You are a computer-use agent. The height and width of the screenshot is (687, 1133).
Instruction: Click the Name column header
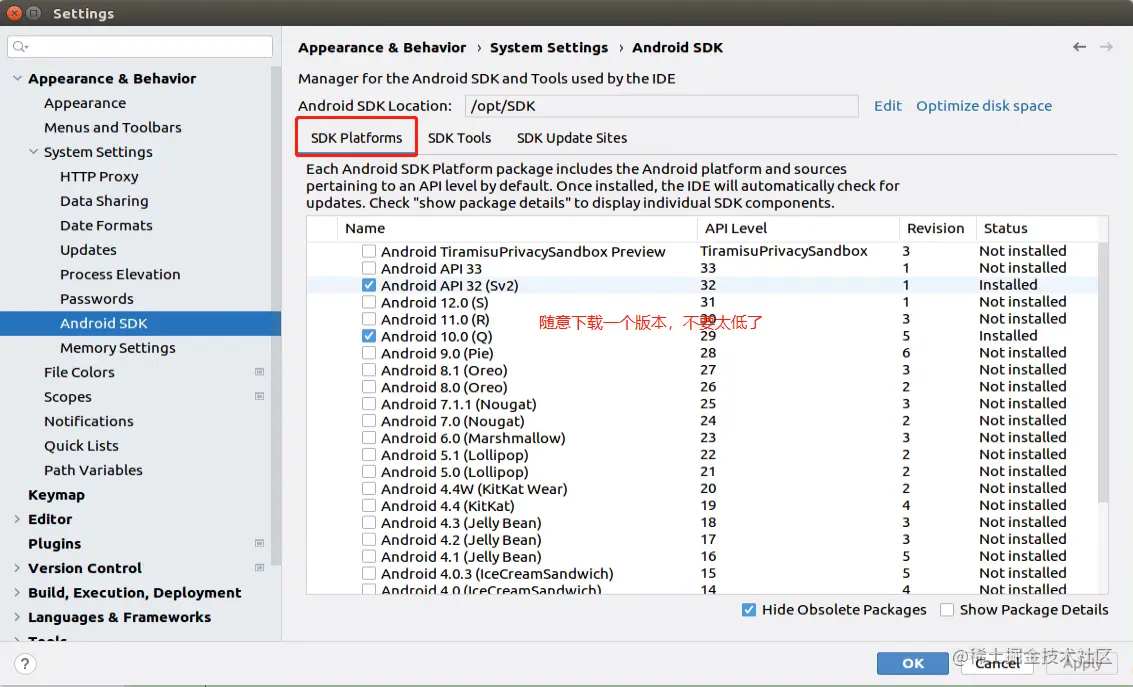pyautogui.click(x=517, y=228)
